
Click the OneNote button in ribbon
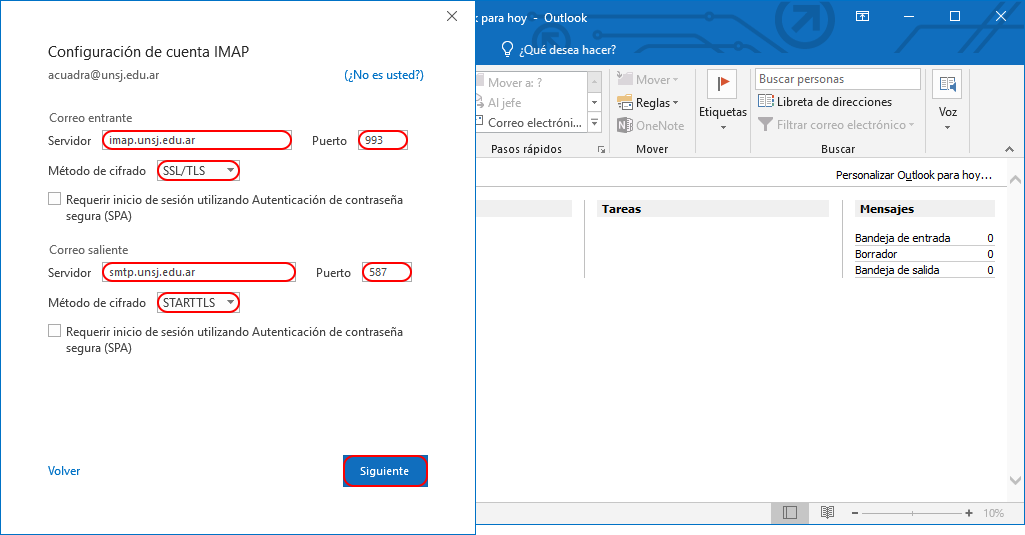point(650,126)
